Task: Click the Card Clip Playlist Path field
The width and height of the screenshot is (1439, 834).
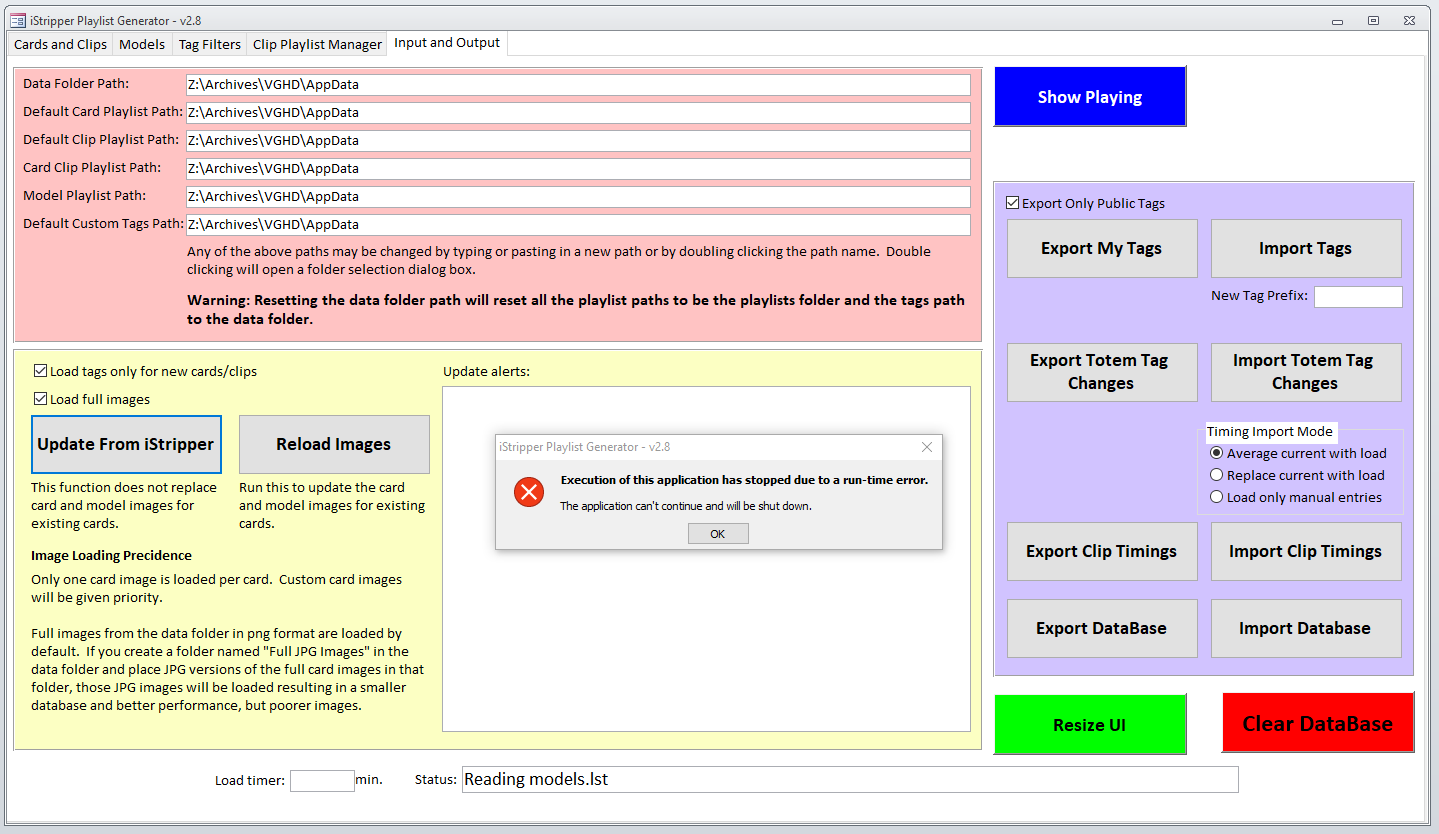Action: (x=578, y=169)
